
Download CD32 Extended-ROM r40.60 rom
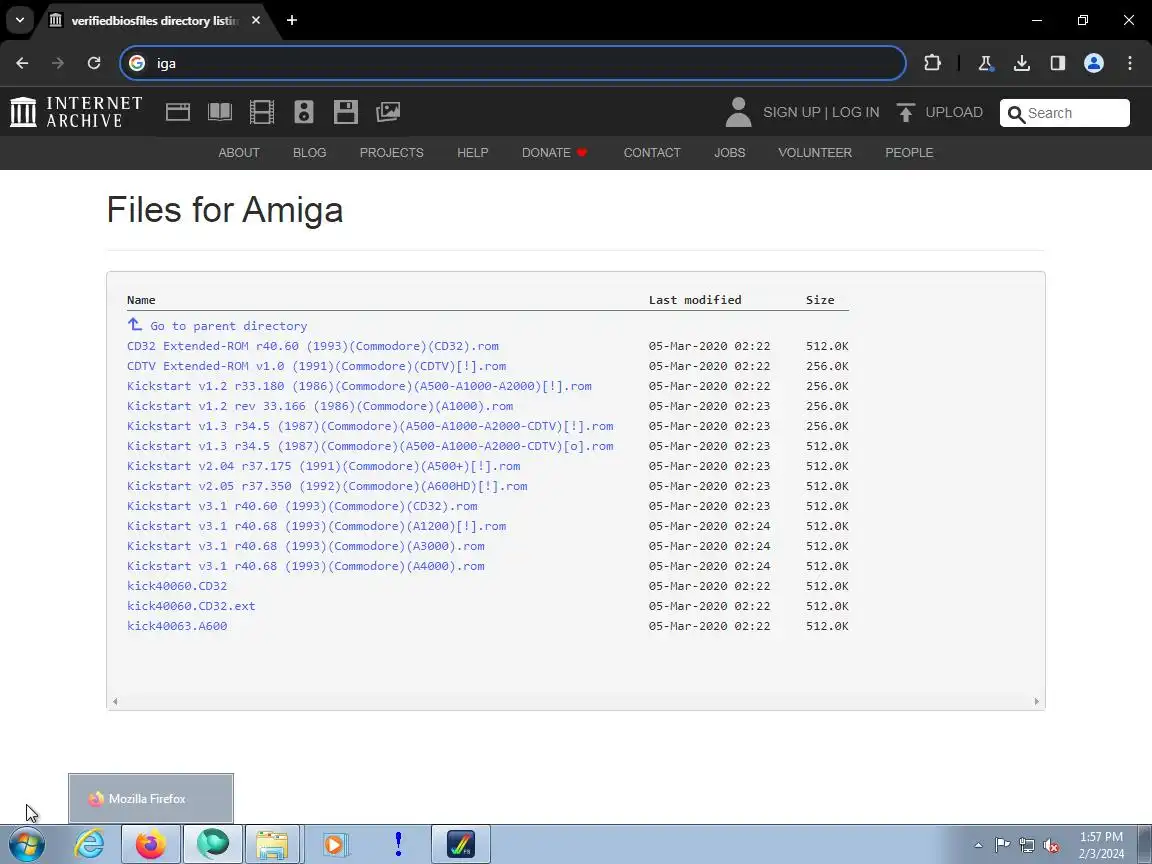313,346
